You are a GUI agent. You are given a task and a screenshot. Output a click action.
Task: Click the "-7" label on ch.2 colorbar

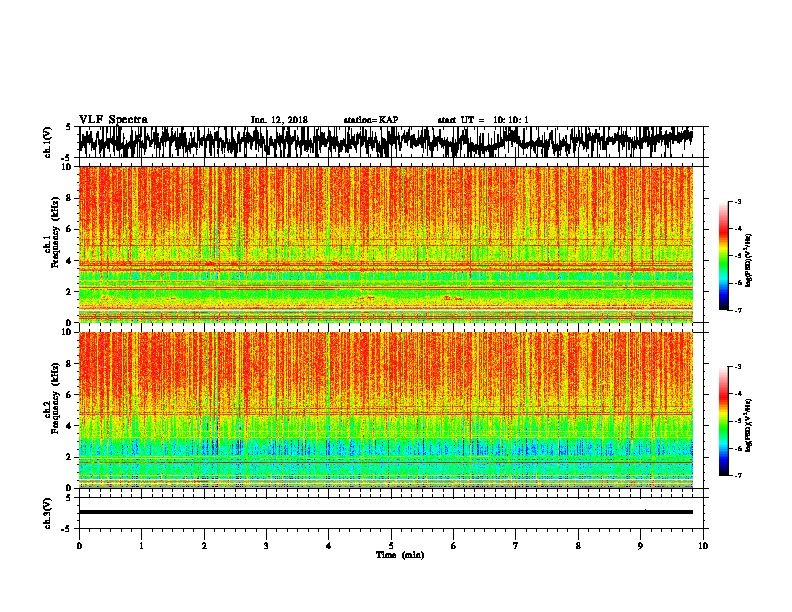pos(737,475)
